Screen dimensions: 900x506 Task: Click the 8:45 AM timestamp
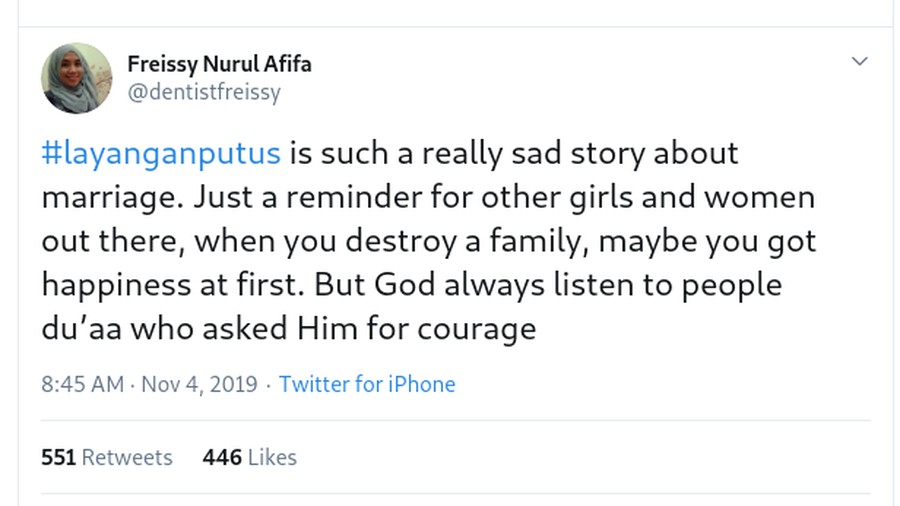[83, 384]
